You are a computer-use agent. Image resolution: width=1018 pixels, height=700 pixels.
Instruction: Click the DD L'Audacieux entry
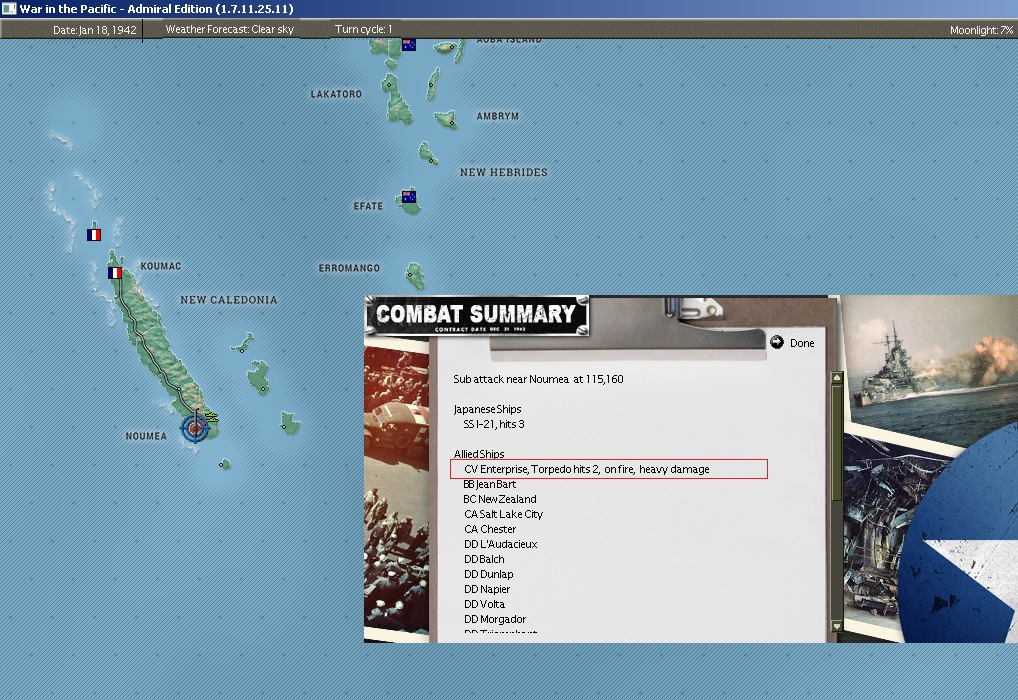[x=501, y=544]
